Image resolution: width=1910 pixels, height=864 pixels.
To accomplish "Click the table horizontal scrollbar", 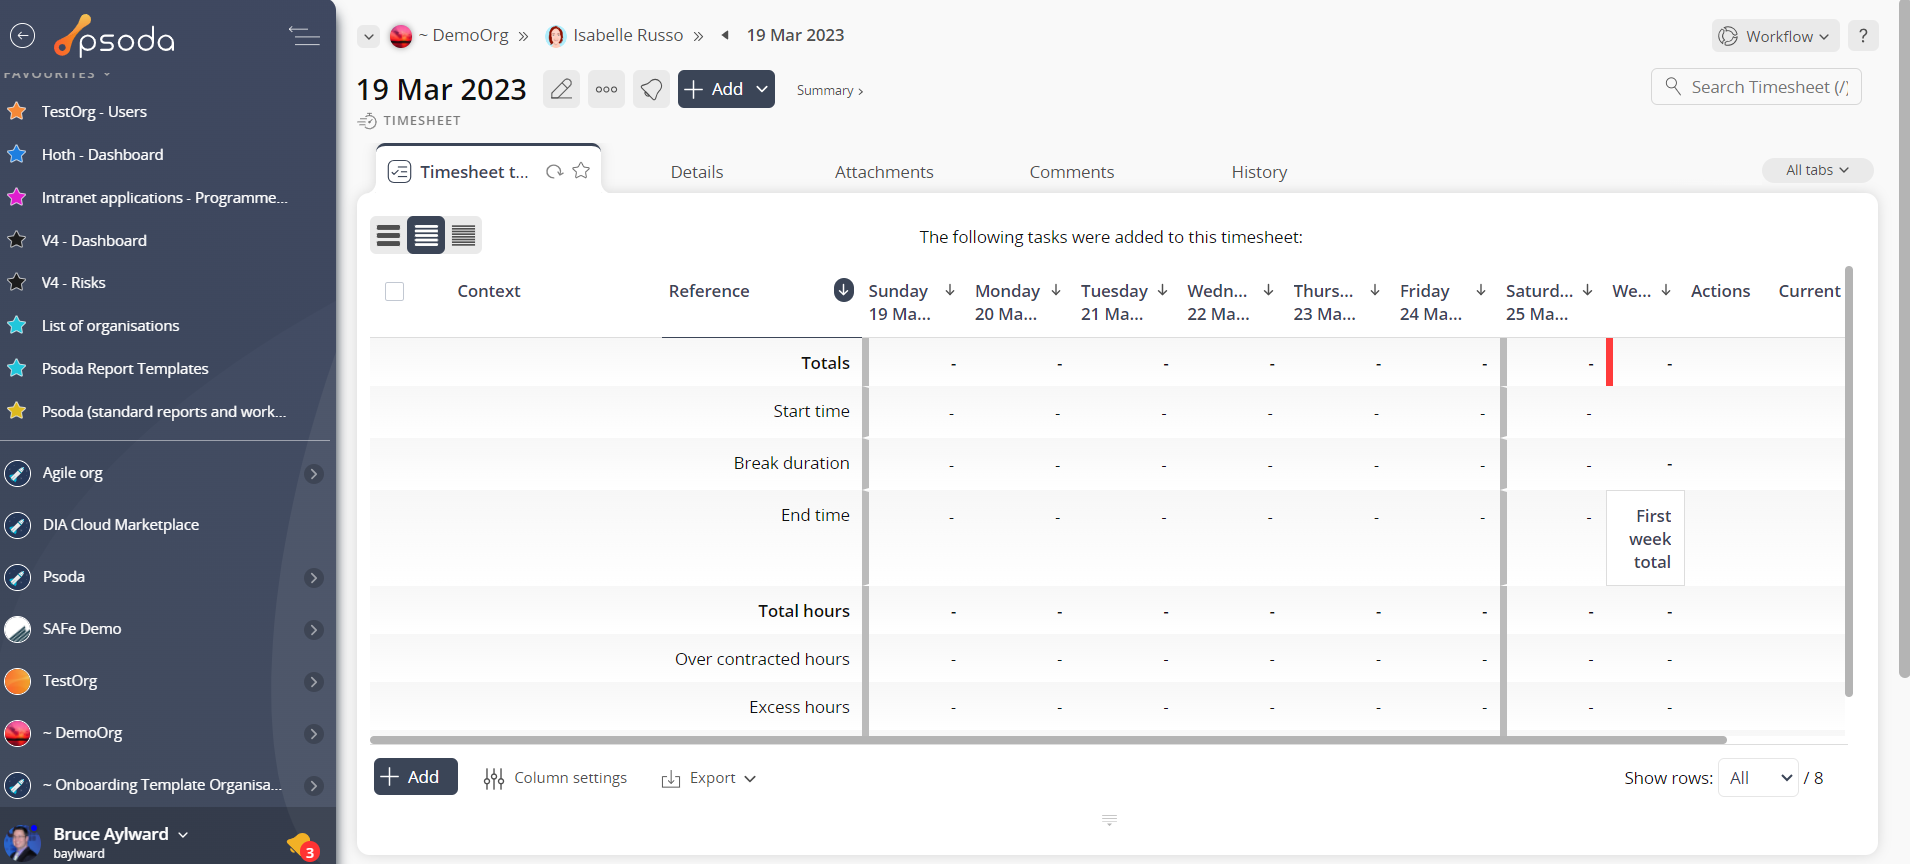I will pos(1048,740).
